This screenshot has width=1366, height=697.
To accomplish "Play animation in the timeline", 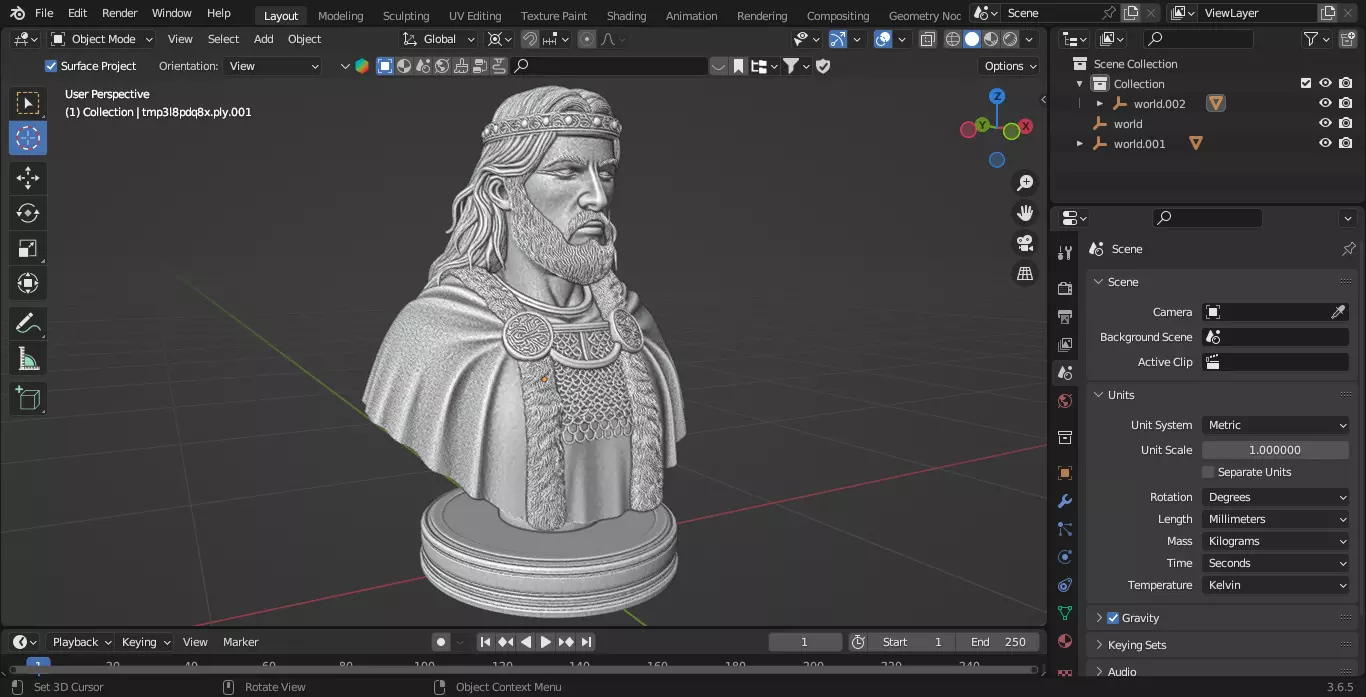I will pos(545,642).
